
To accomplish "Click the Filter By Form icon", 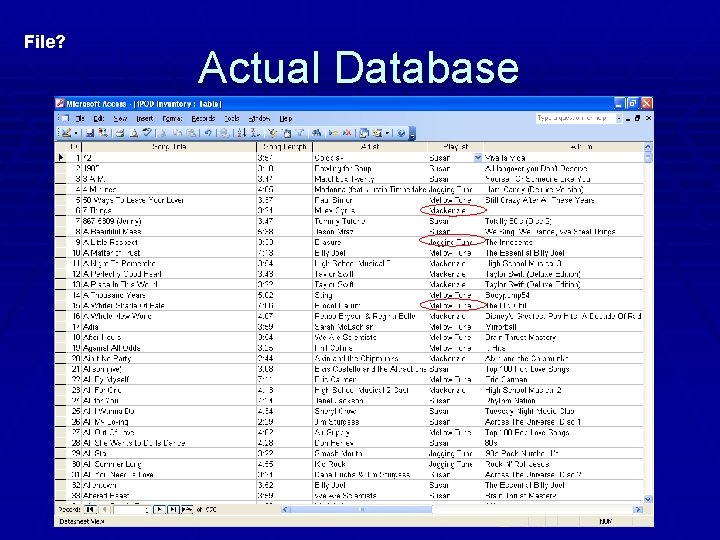I will point(287,133).
